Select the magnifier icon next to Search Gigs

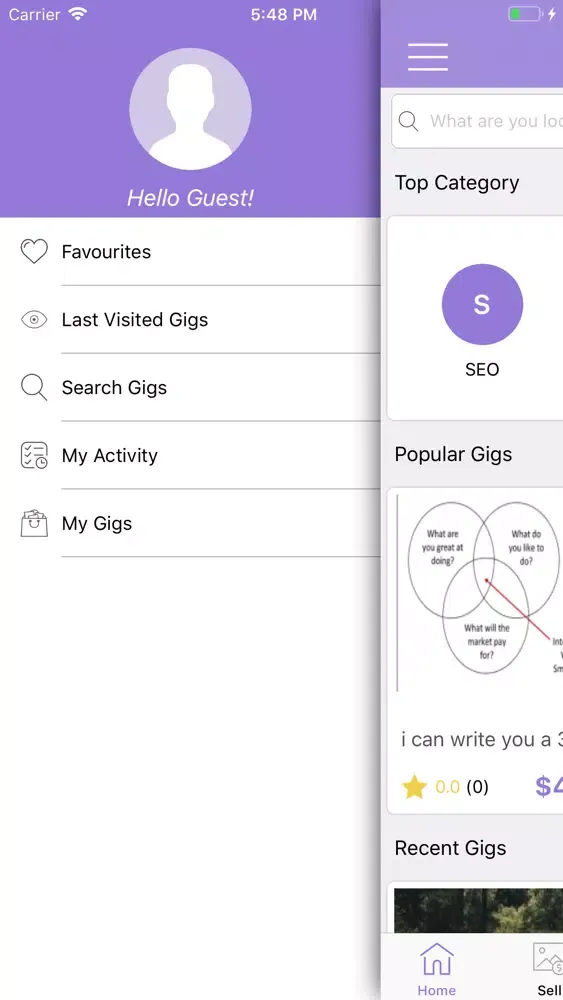point(34,387)
